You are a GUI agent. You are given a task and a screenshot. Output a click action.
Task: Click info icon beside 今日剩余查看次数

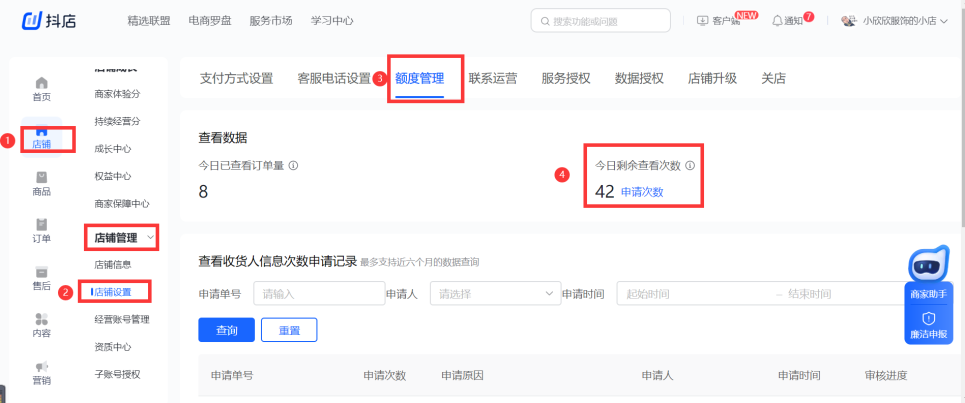[690, 167]
